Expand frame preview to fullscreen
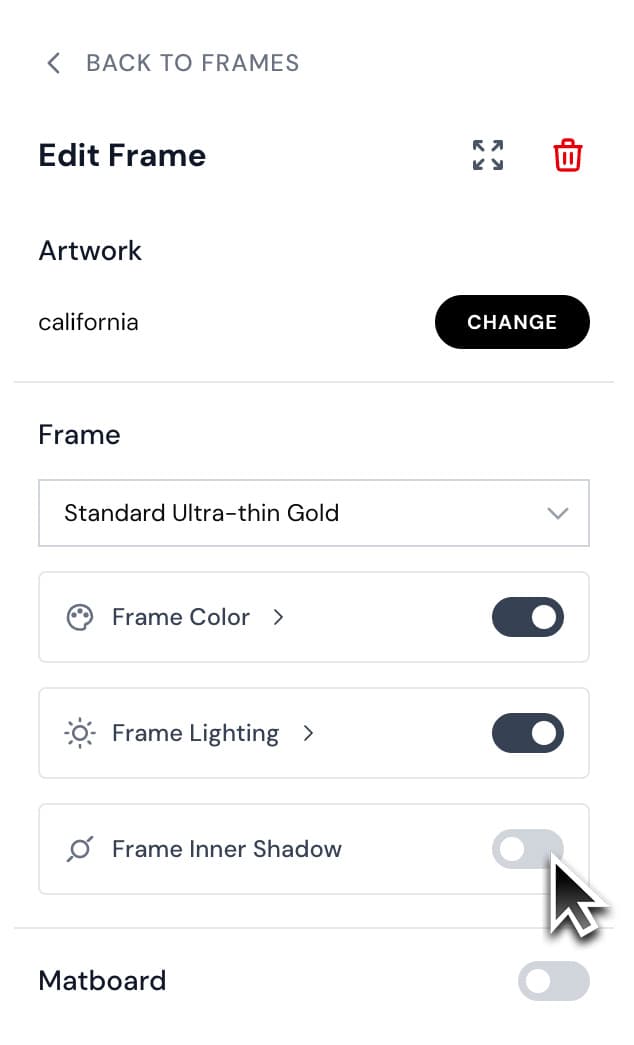Screen dimensions: 634x1045 pyautogui.click(x=487, y=155)
